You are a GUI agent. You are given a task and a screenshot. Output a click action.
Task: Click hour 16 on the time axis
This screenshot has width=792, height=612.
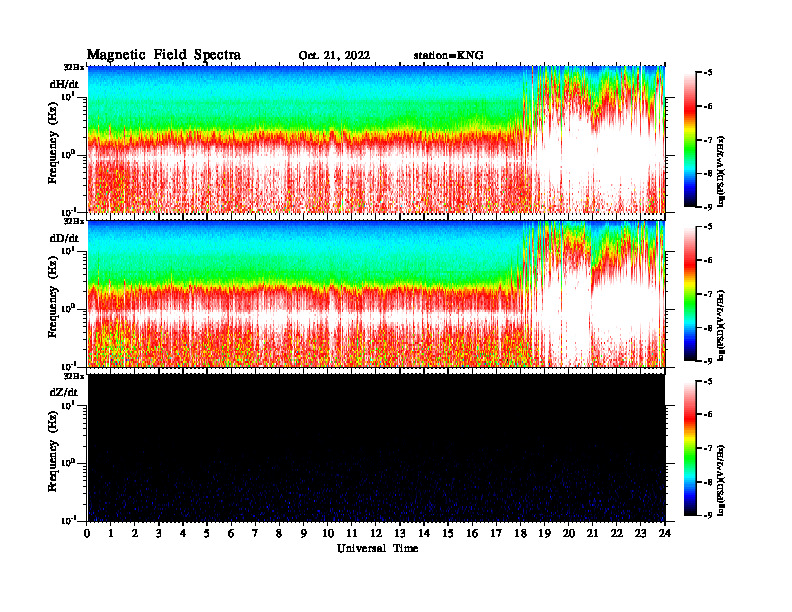[x=472, y=533]
